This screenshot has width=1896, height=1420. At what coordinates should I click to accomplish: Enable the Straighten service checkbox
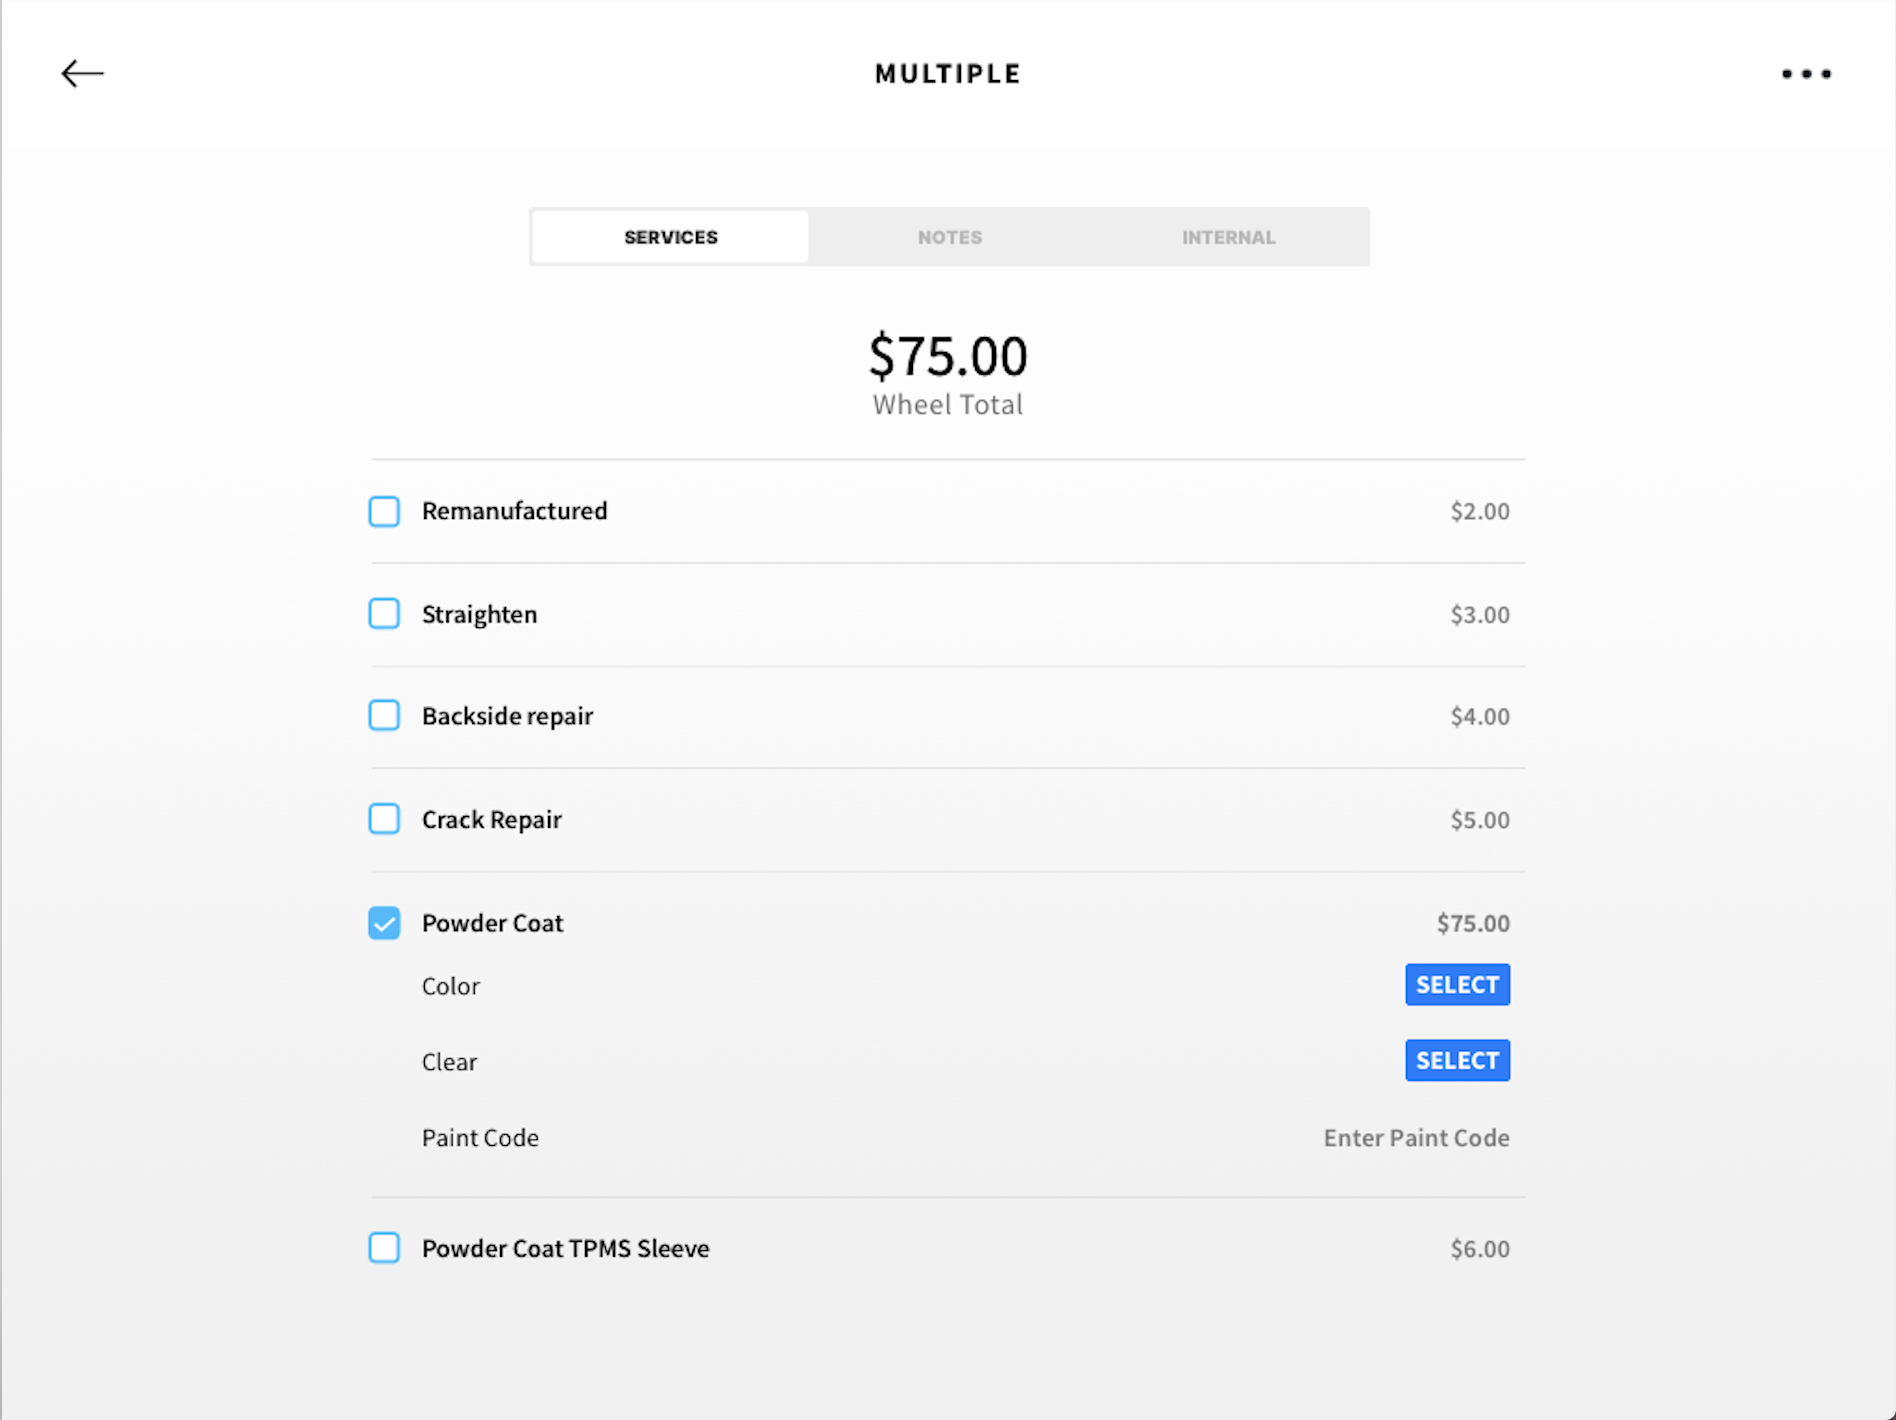tap(384, 614)
